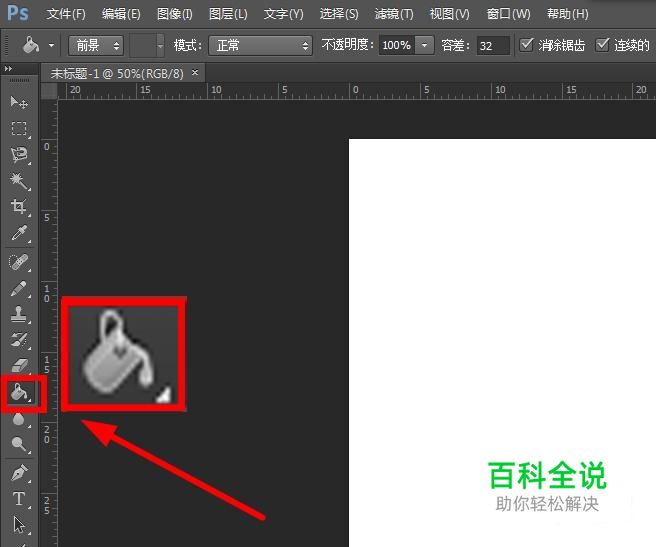This screenshot has height=547, width=656.
Task: Open Paint Bucket tool preset picker
Action: (x=51, y=45)
